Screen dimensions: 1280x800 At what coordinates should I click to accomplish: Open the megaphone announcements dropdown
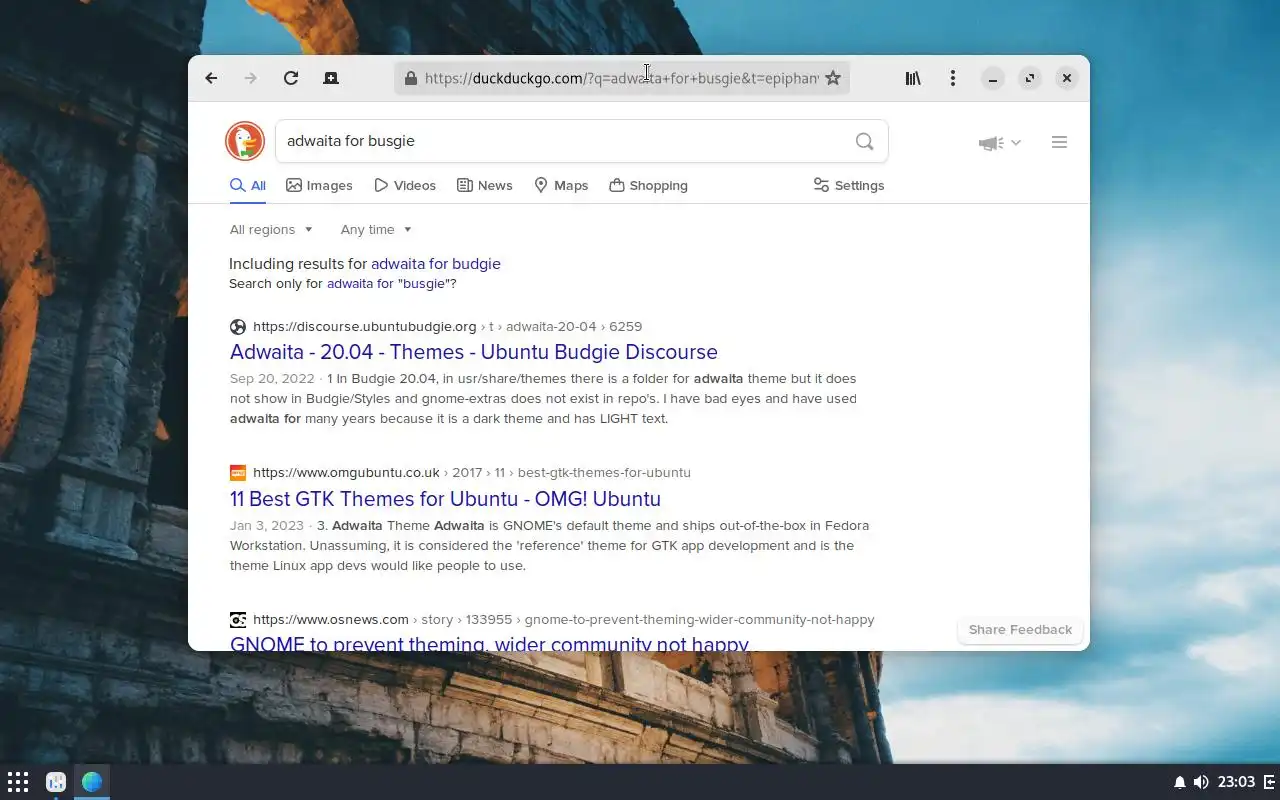pyautogui.click(x=1000, y=143)
